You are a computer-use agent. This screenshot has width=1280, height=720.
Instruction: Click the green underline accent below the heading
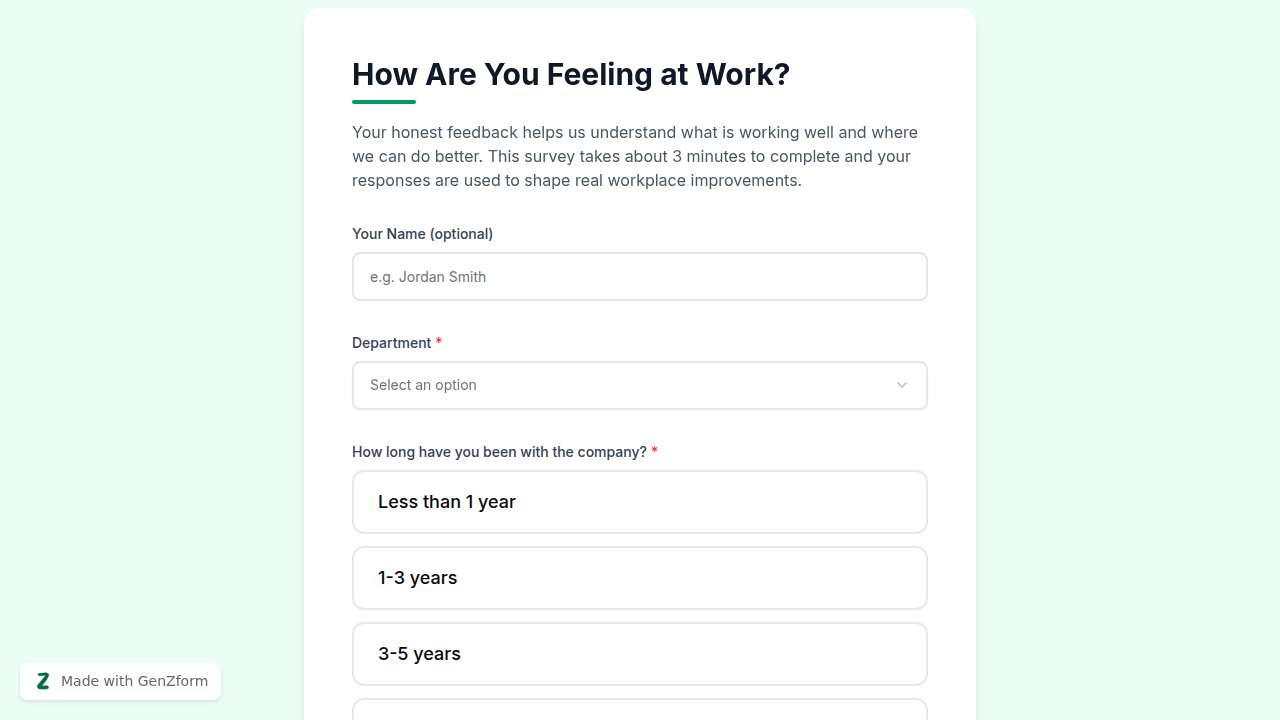pyautogui.click(x=384, y=102)
